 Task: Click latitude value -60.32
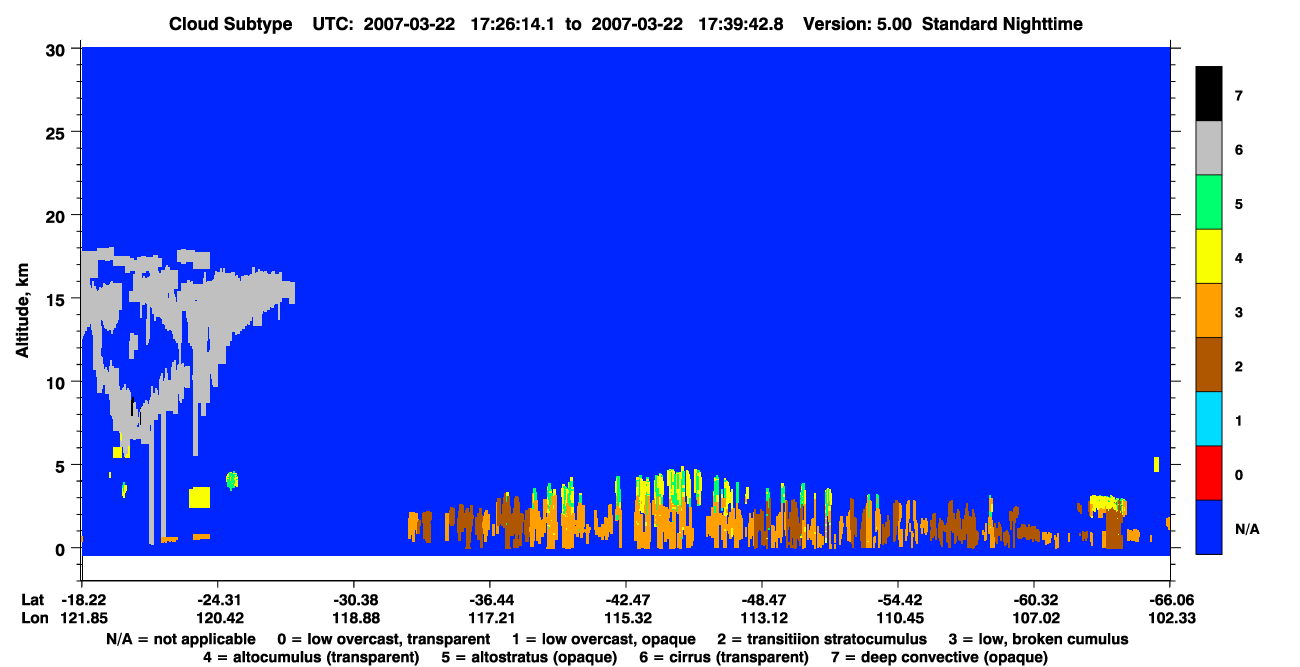(x=1034, y=600)
